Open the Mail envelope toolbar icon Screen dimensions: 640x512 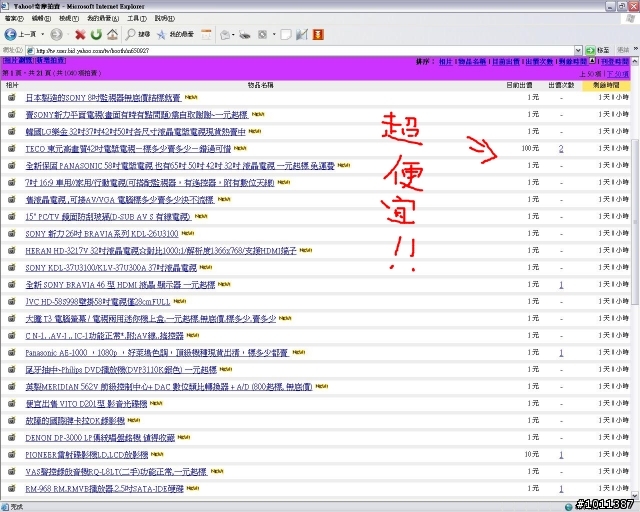pyautogui.click(x=224, y=35)
